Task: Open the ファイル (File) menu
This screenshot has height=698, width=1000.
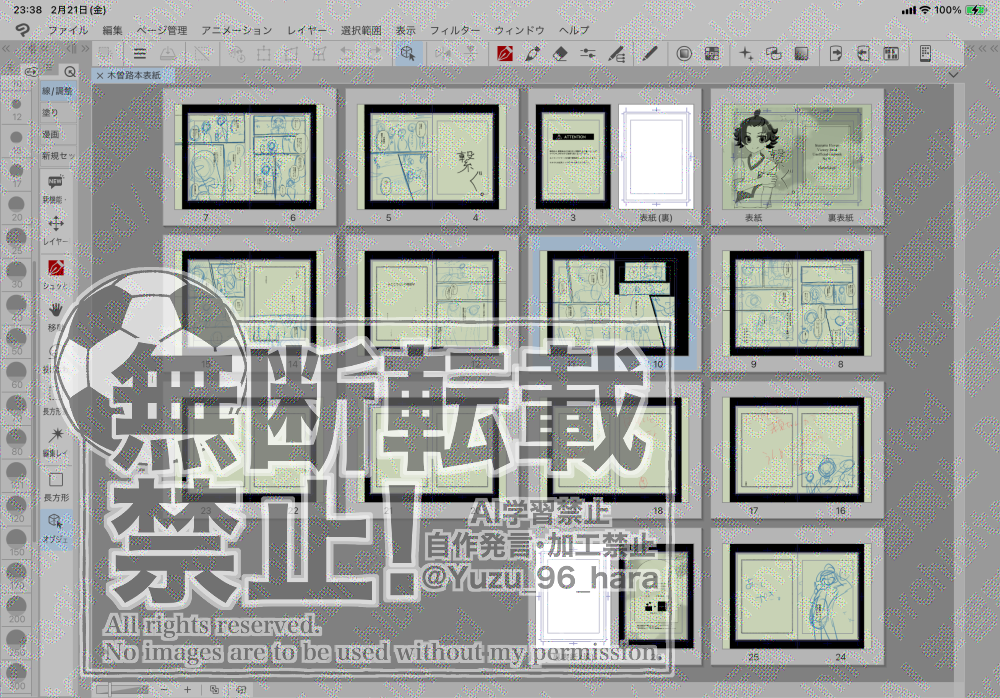Action: [68, 31]
